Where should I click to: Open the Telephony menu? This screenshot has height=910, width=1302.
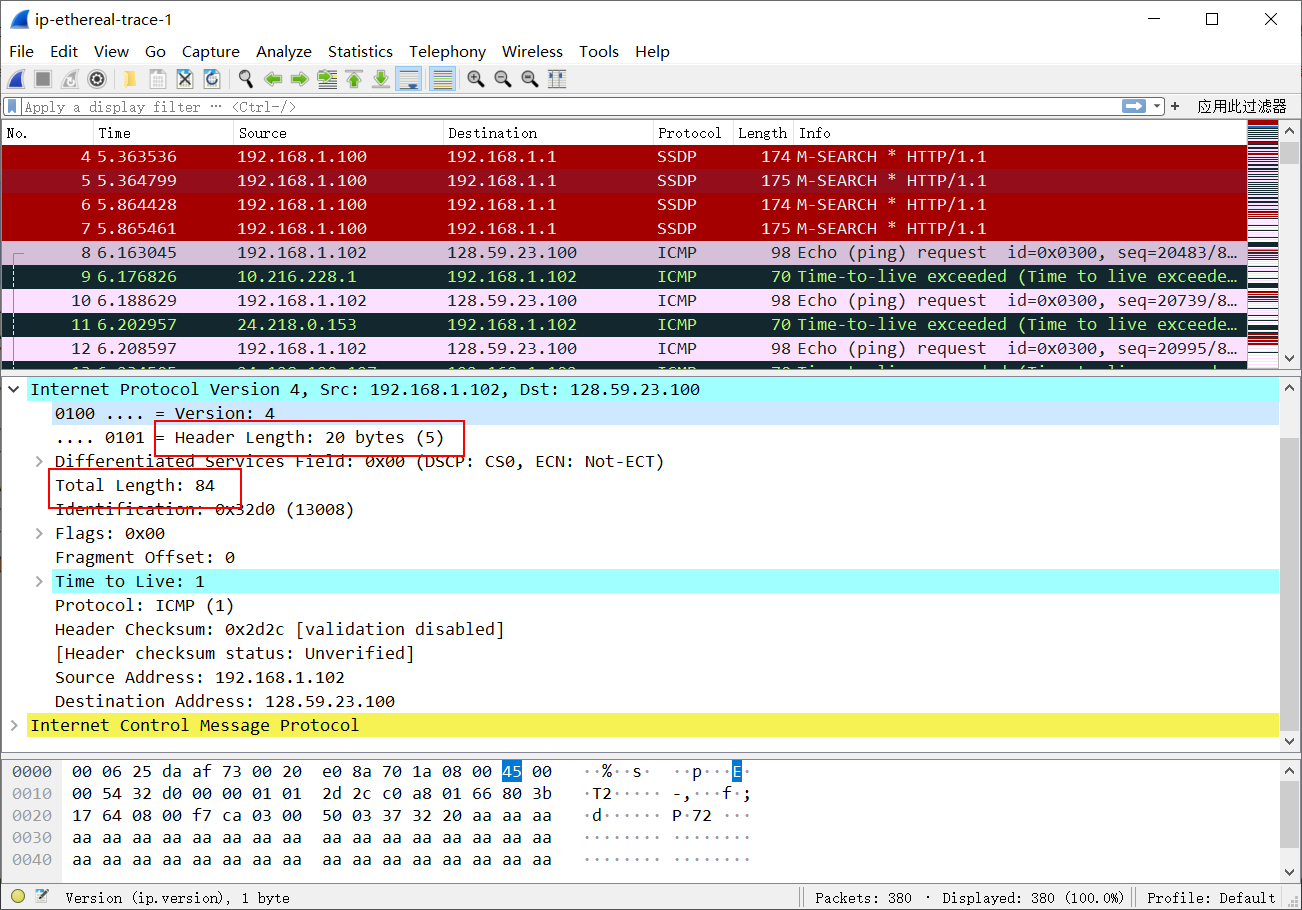point(447,51)
